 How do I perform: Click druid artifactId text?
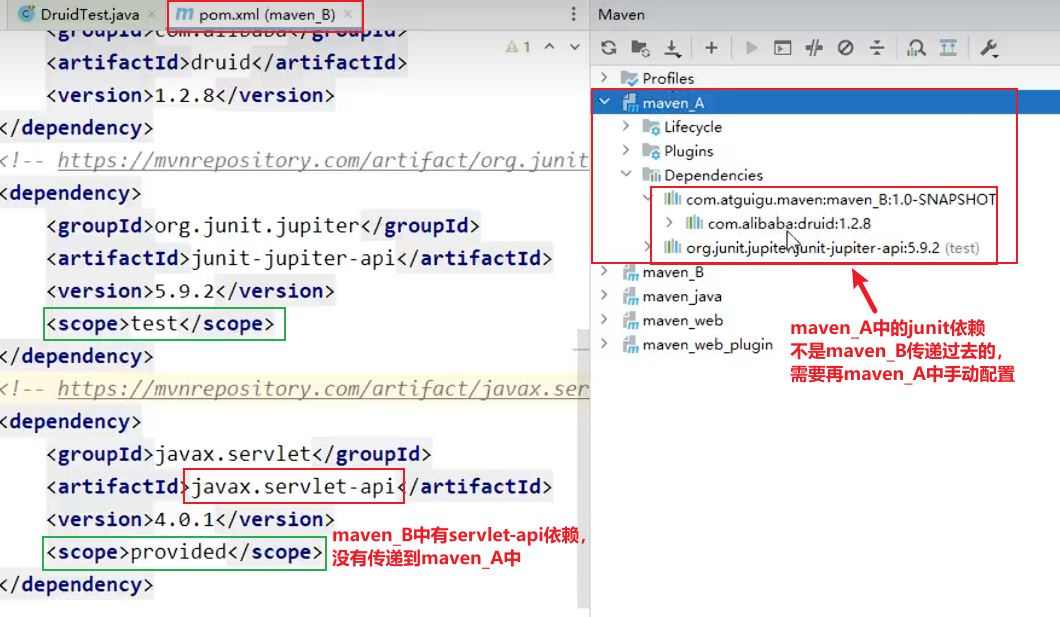click(221, 63)
